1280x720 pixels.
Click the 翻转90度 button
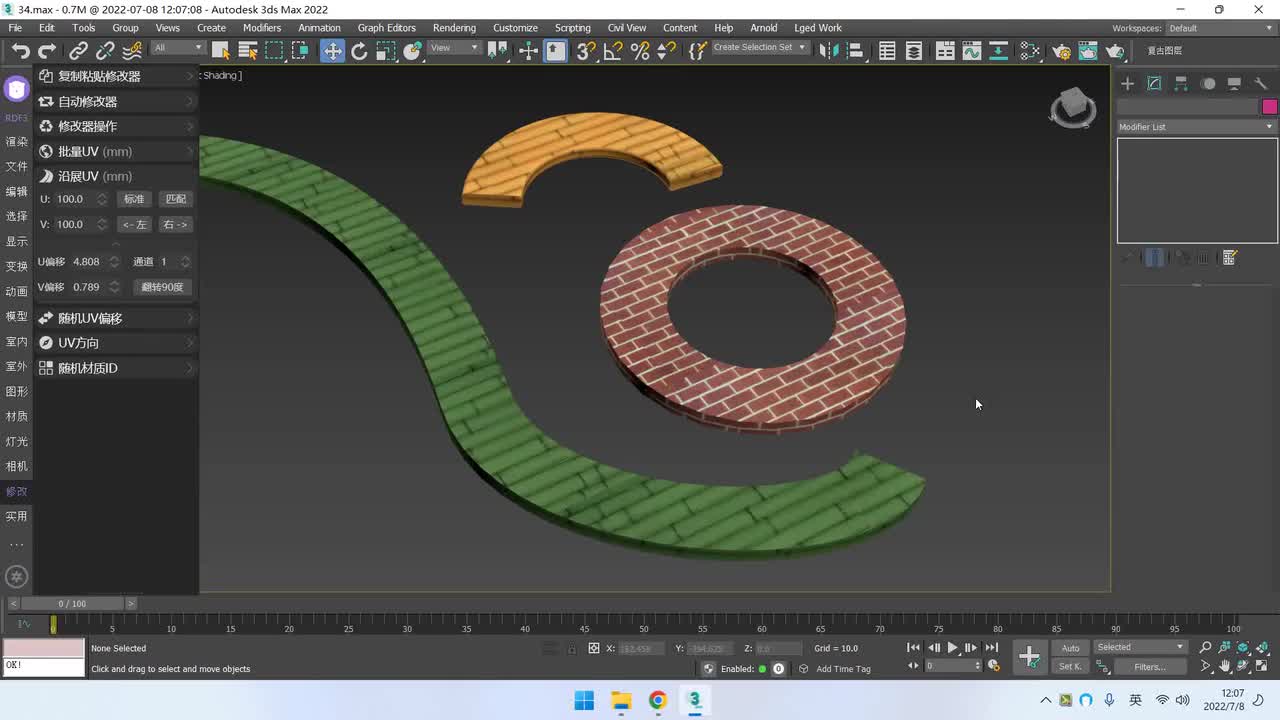(x=162, y=287)
